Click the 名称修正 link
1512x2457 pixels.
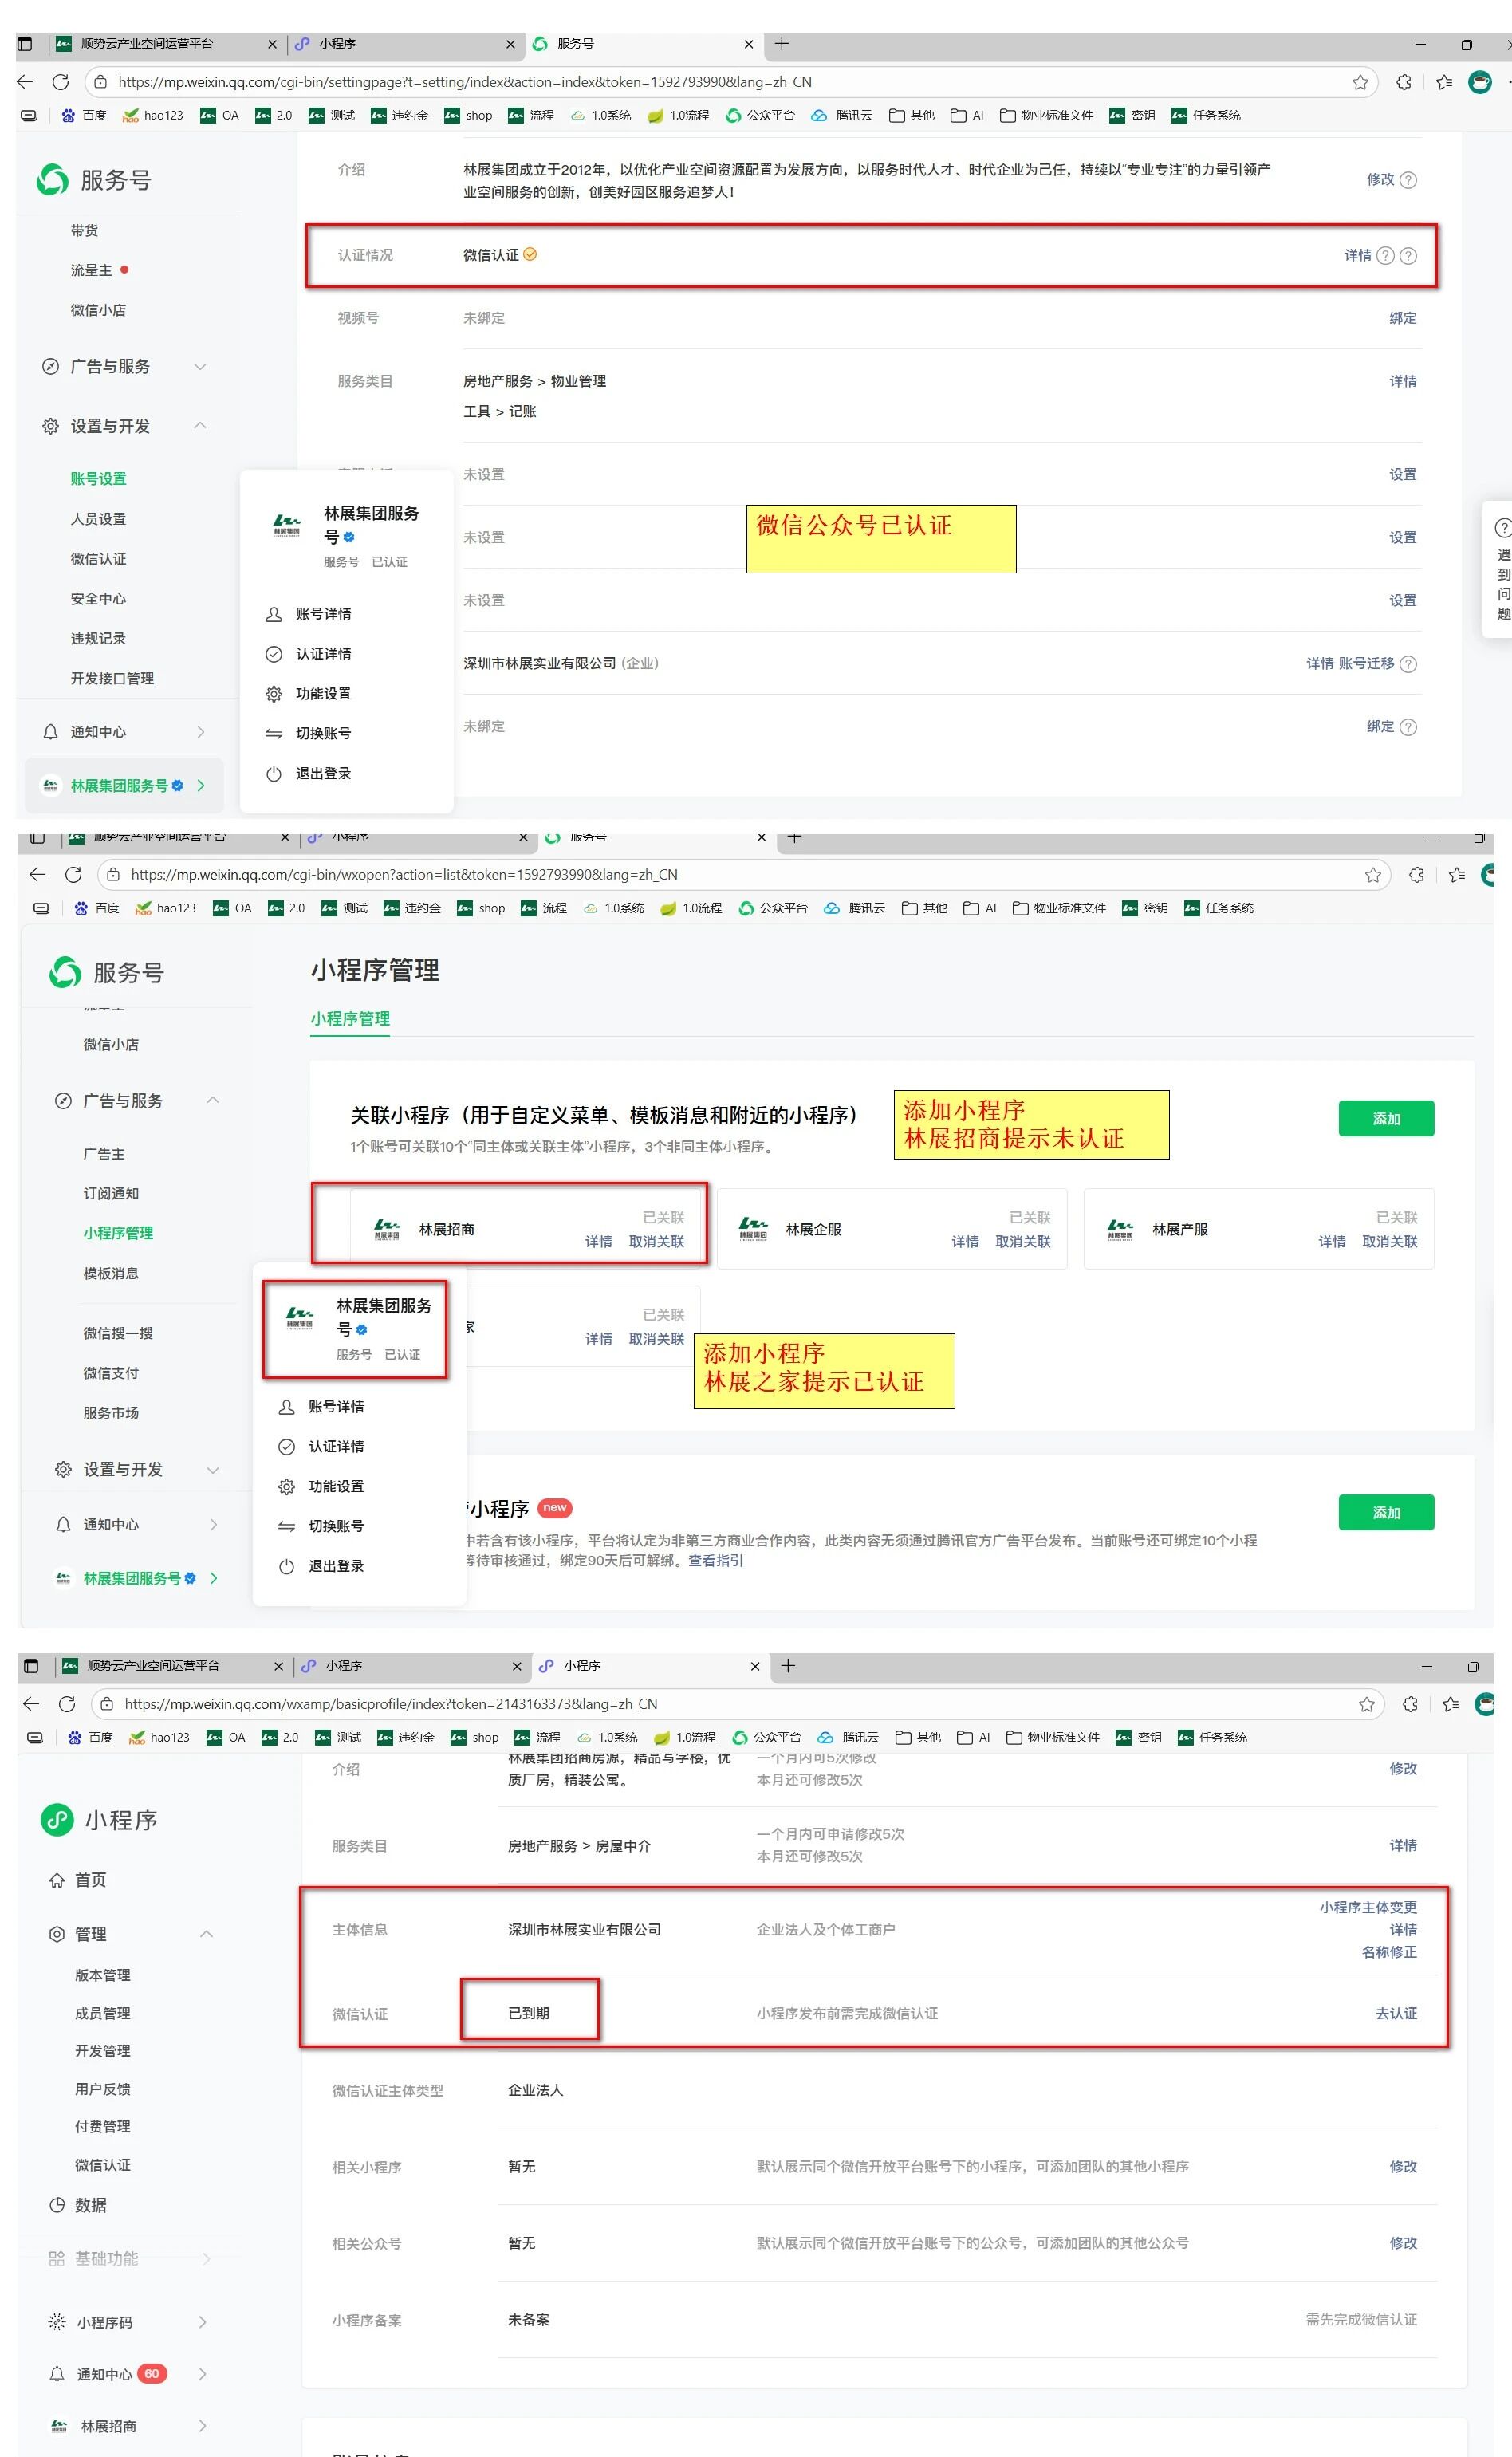[1390, 1952]
